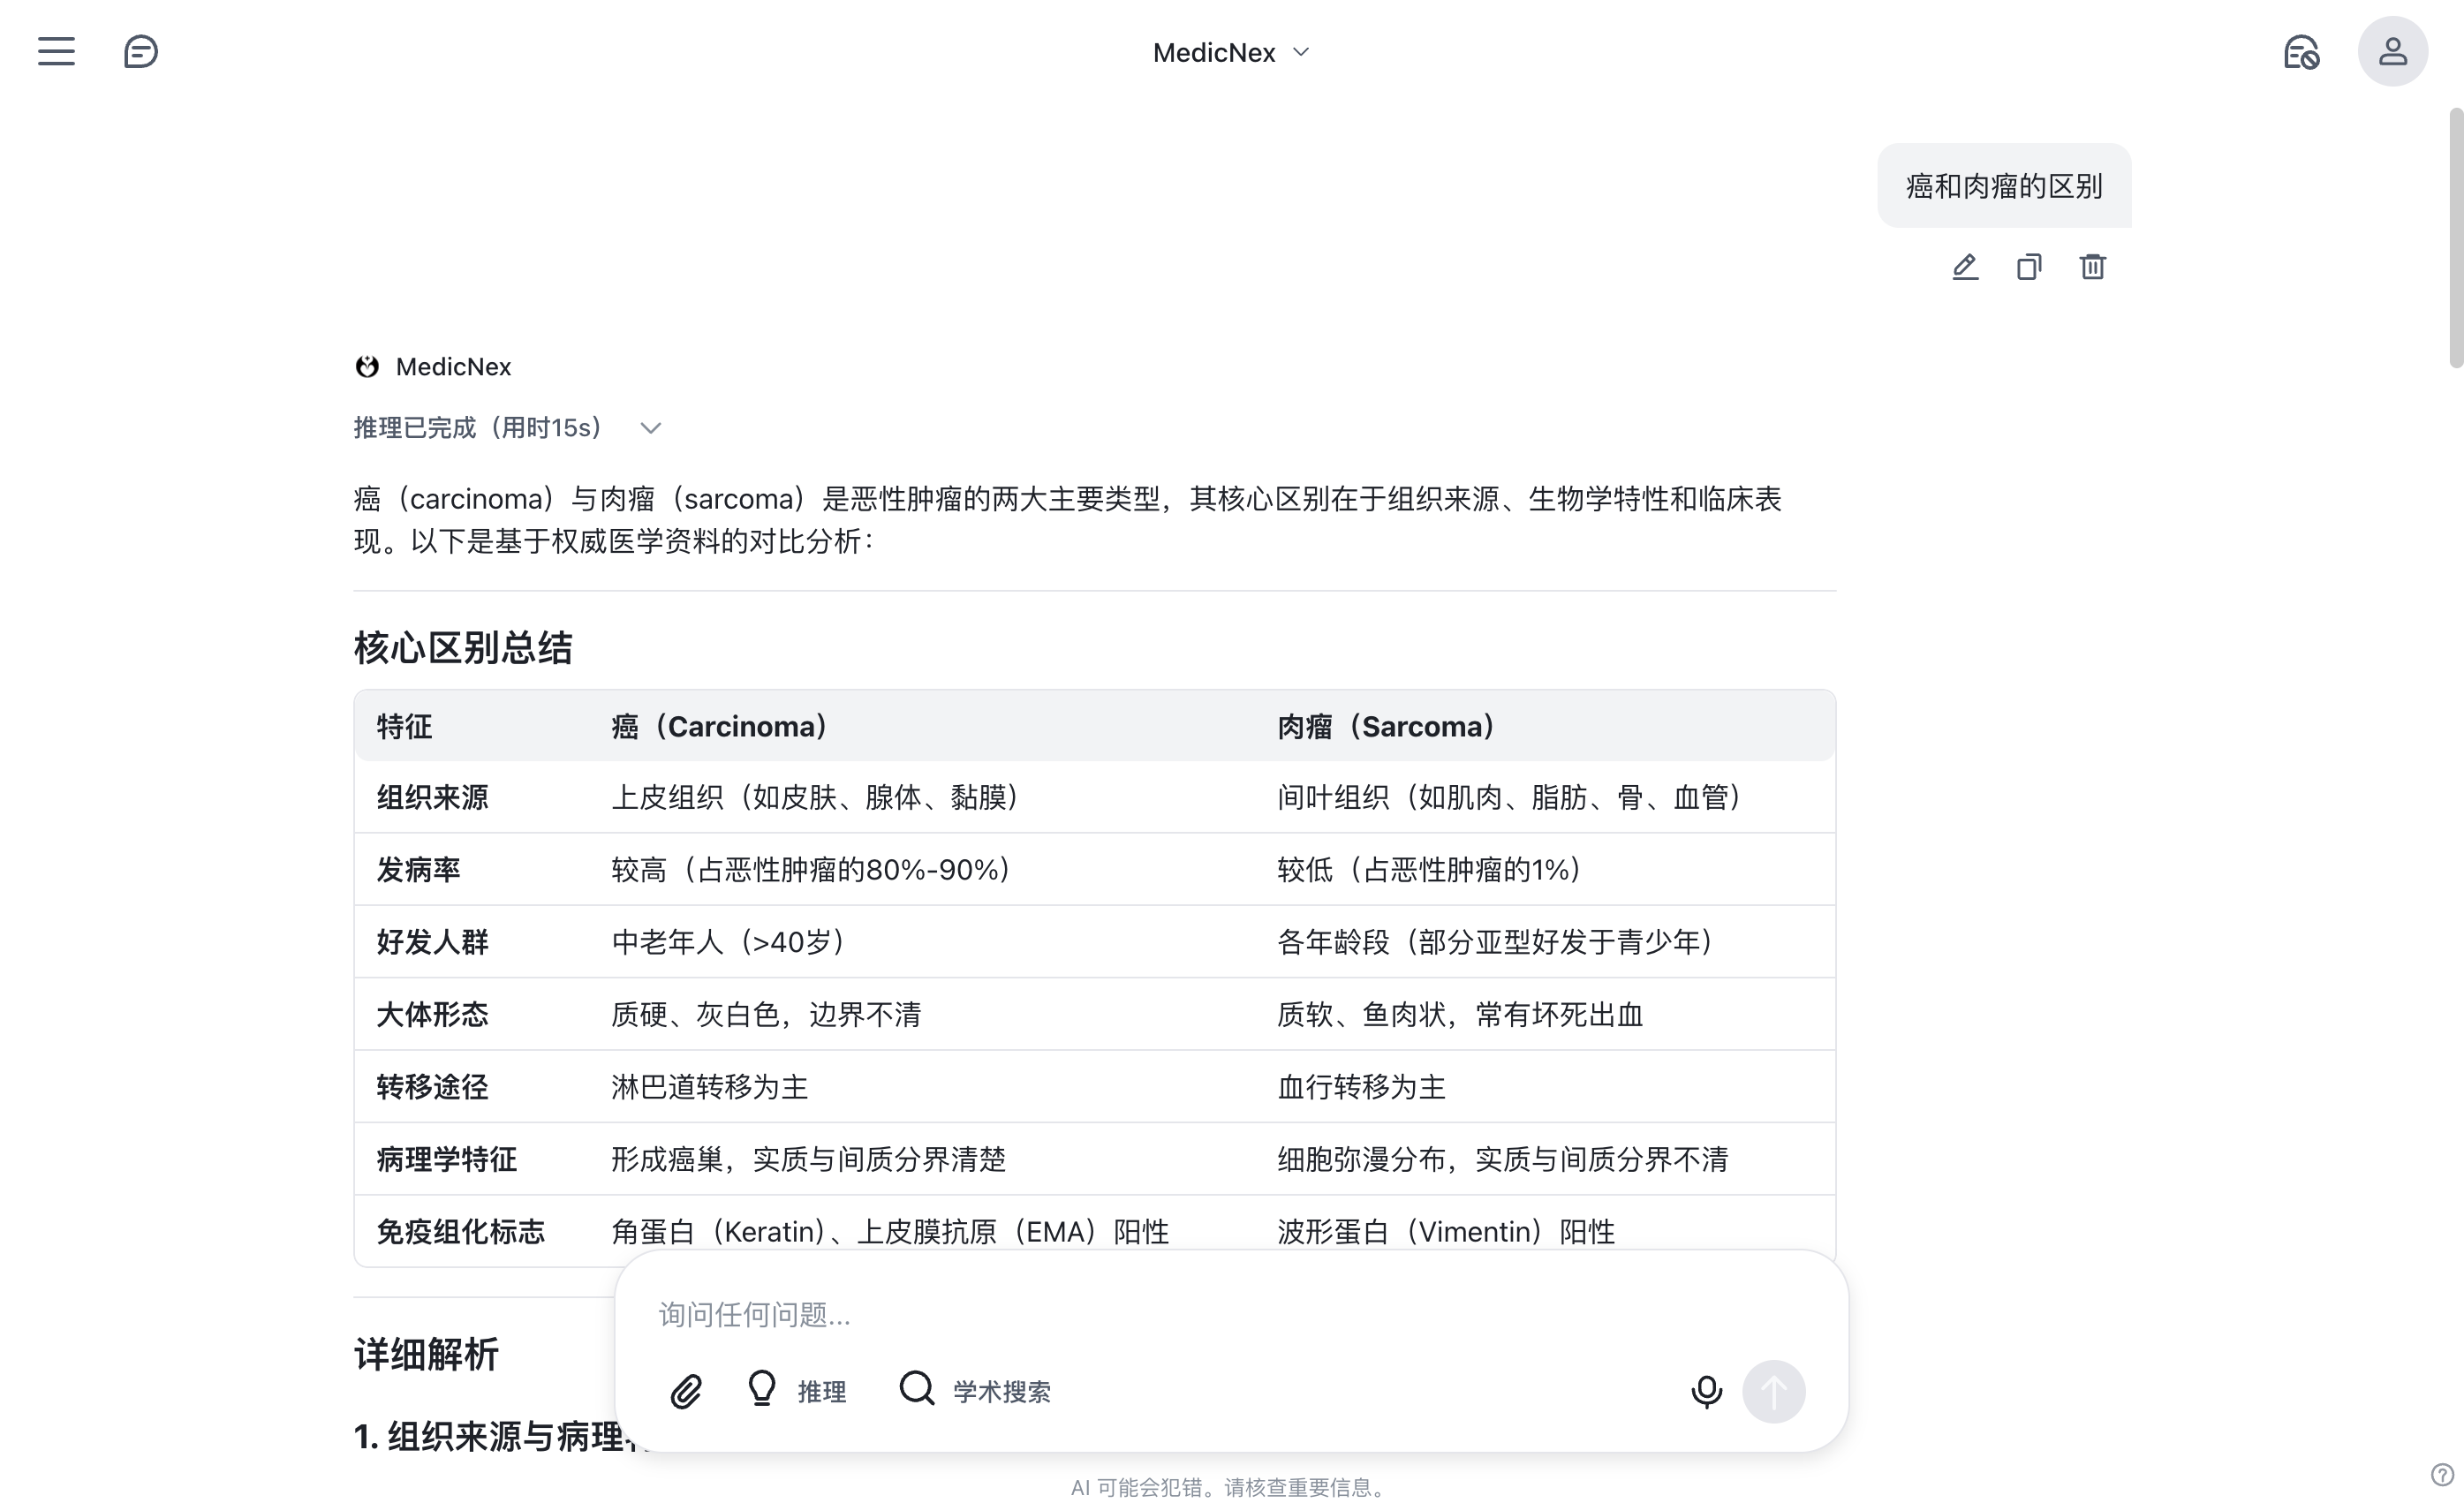The width and height of the screenshot is (2464, 1503).
Task: Attach a file with paperclip icon
Action: [x=686, y=1391]
